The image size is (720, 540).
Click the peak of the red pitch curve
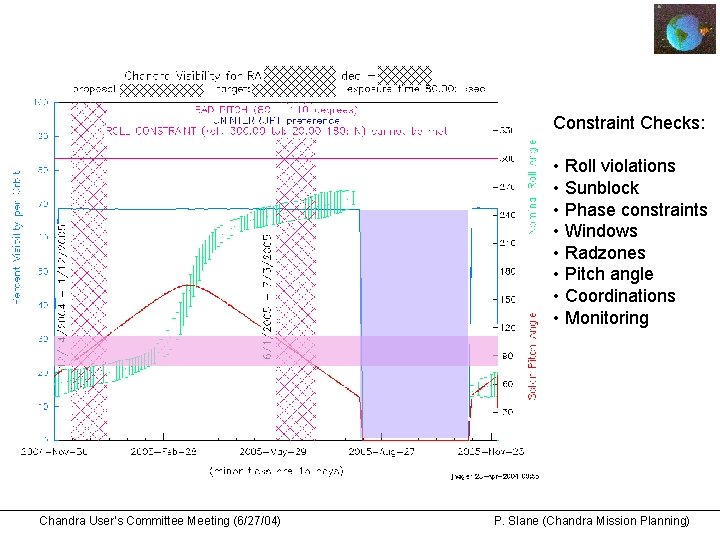coord(188,286)
